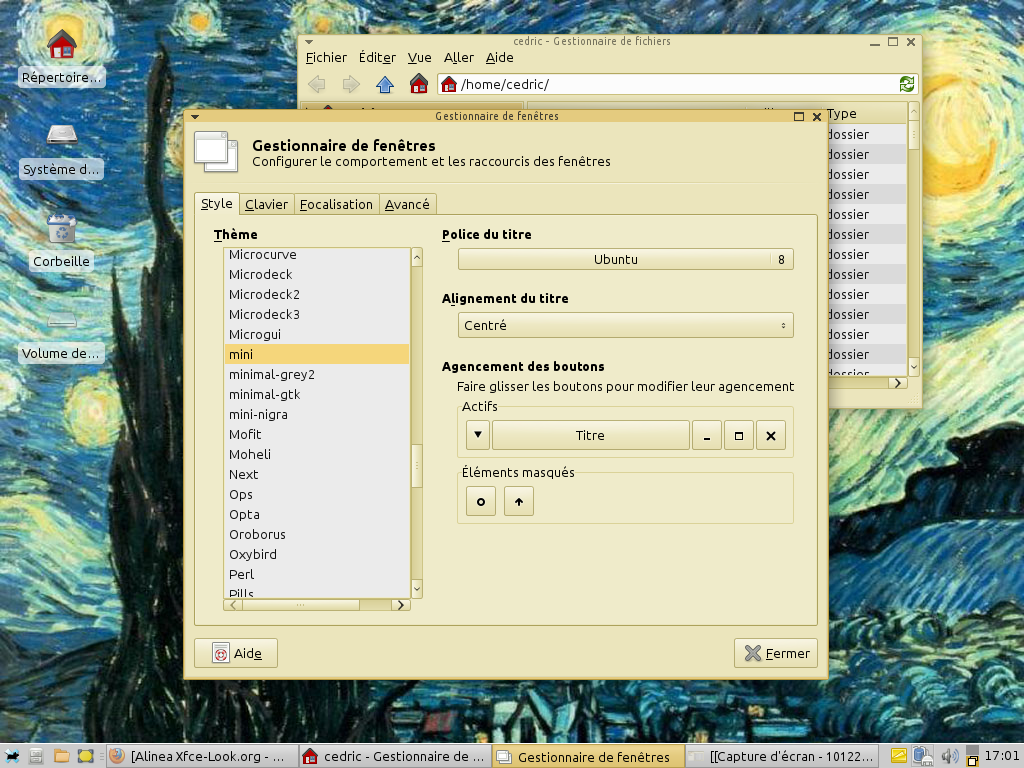
Task: Select the Microgui theme
Action: click(x=317, y=334)
